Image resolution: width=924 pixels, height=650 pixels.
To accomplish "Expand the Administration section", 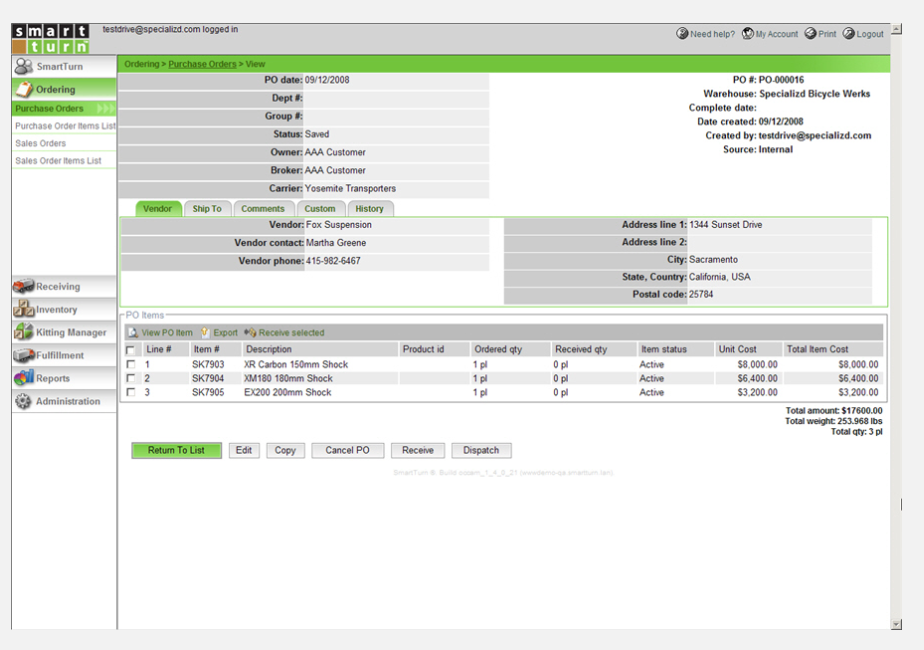I will click(64, 401).
